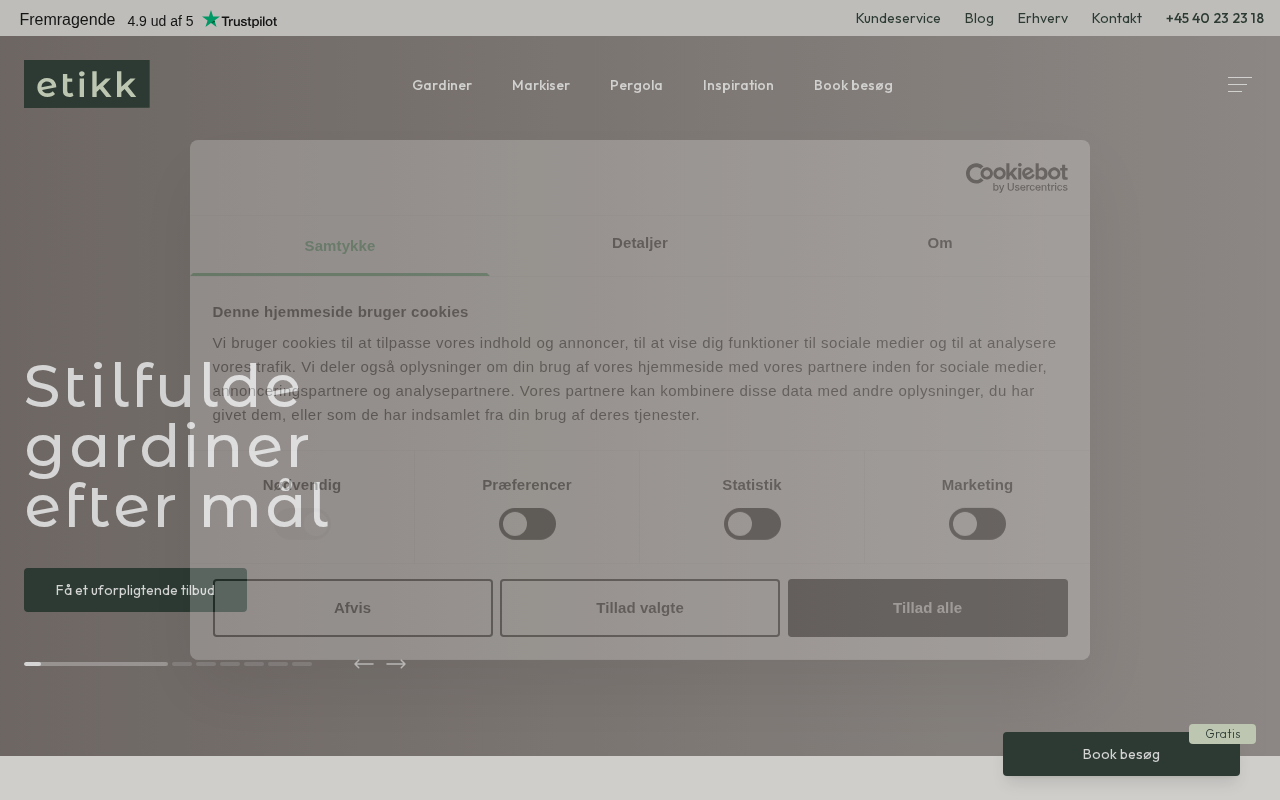This screenshot has height=800, width=1280.
Task: Accept all cookies with Tillad alle
Action: click(x=928, y=608)
